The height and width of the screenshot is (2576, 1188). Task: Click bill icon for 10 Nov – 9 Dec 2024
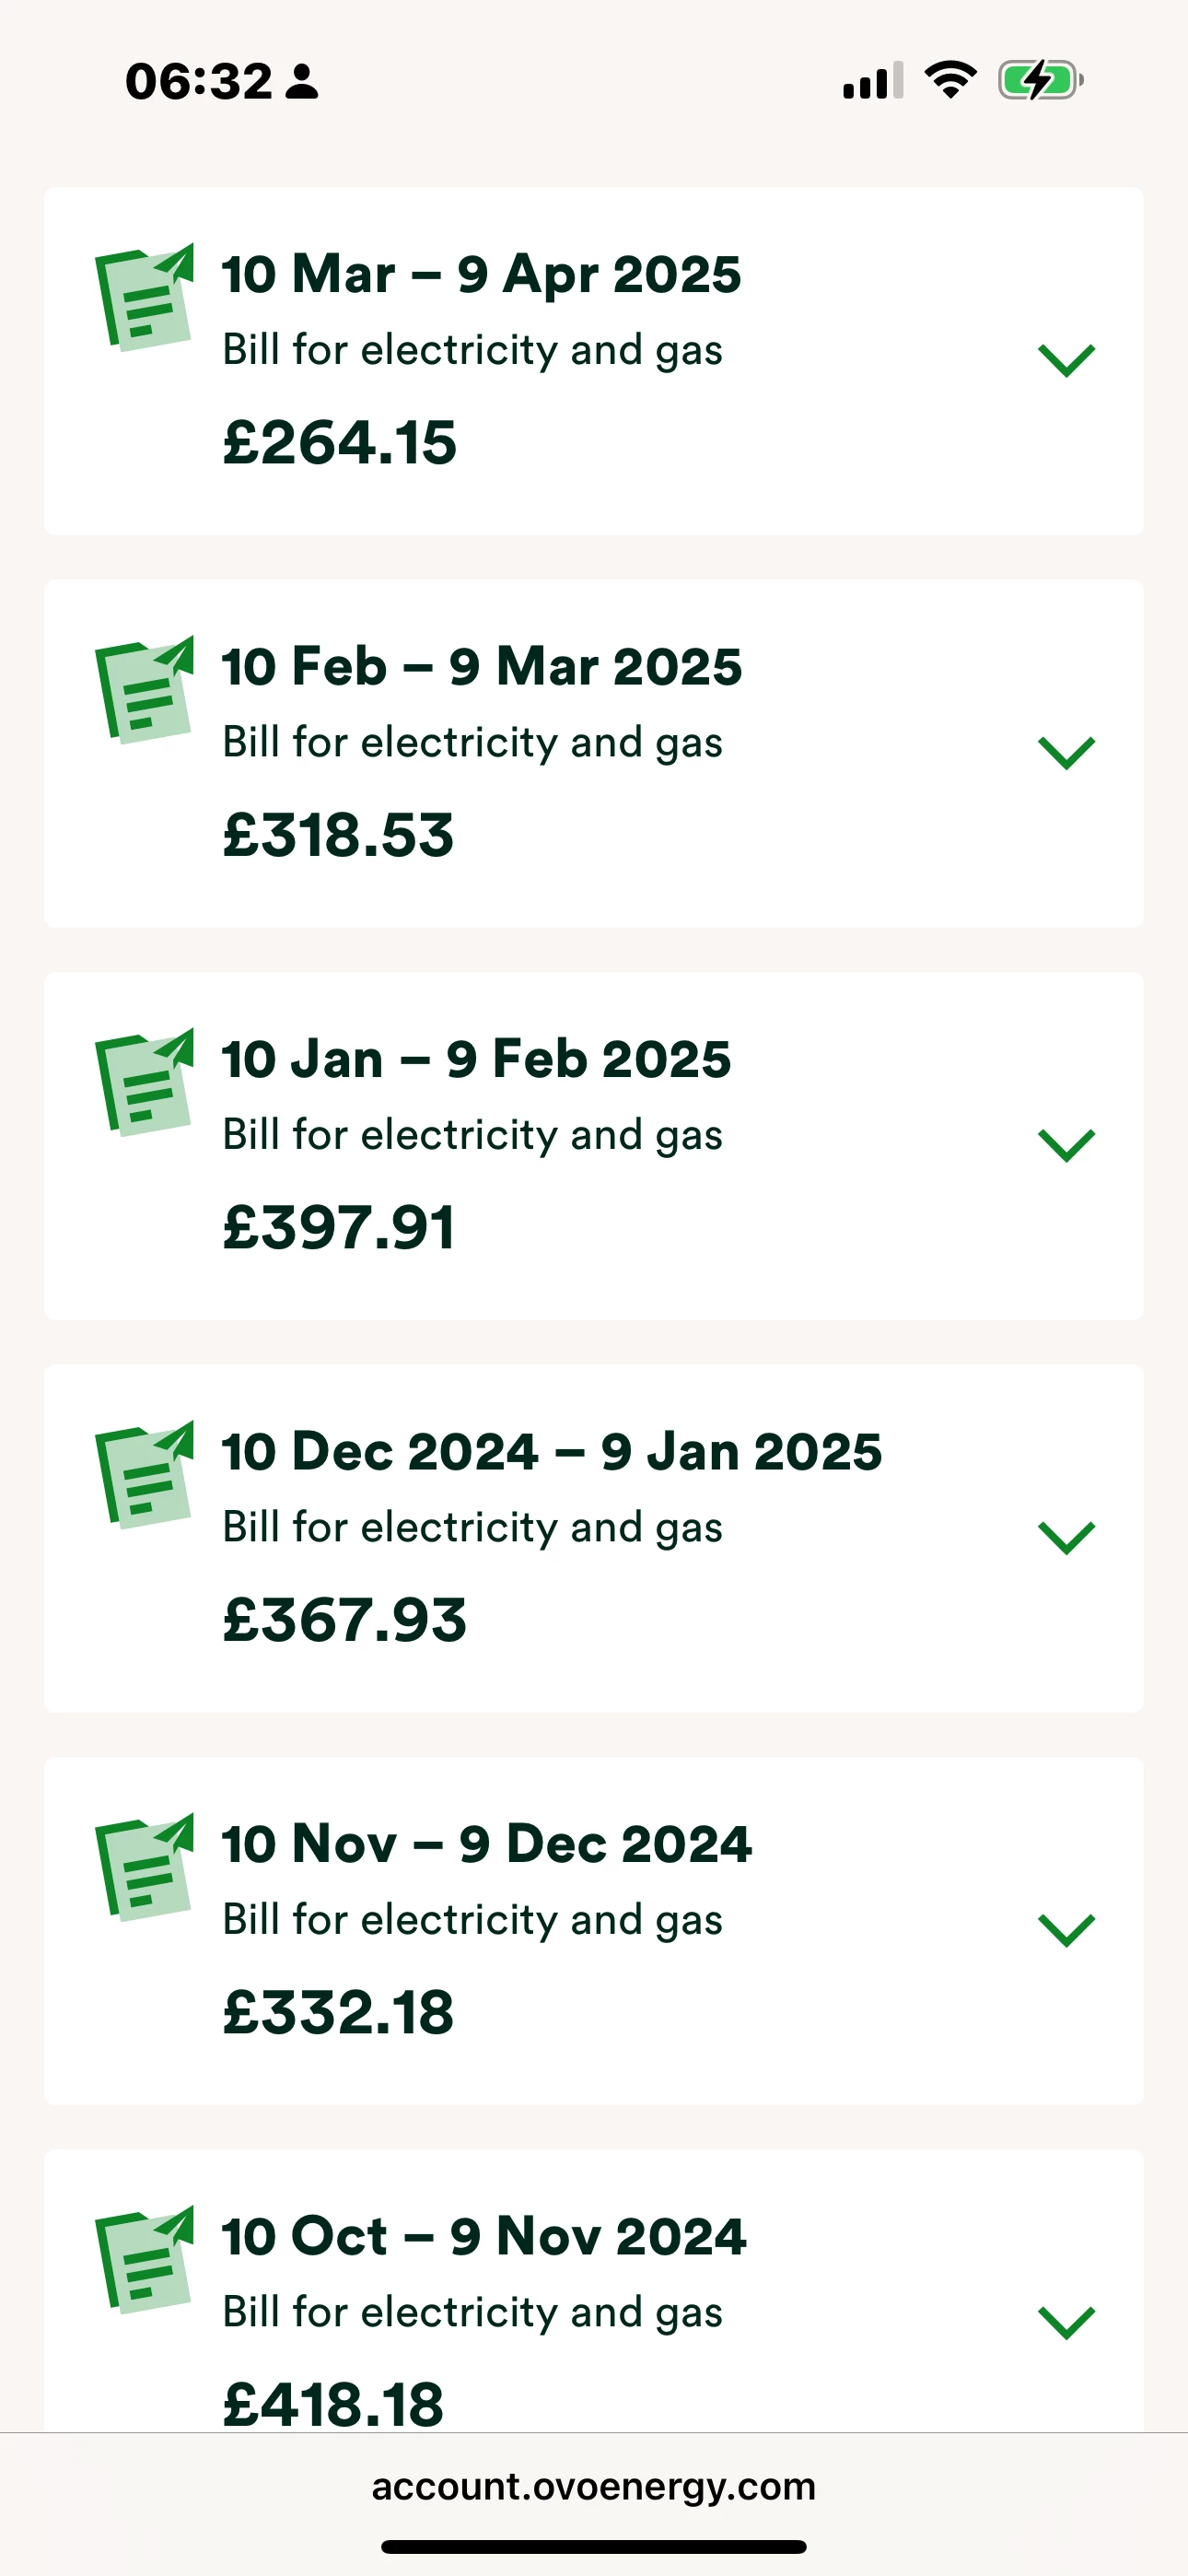pyautogui.click(x=144, y=1868)
